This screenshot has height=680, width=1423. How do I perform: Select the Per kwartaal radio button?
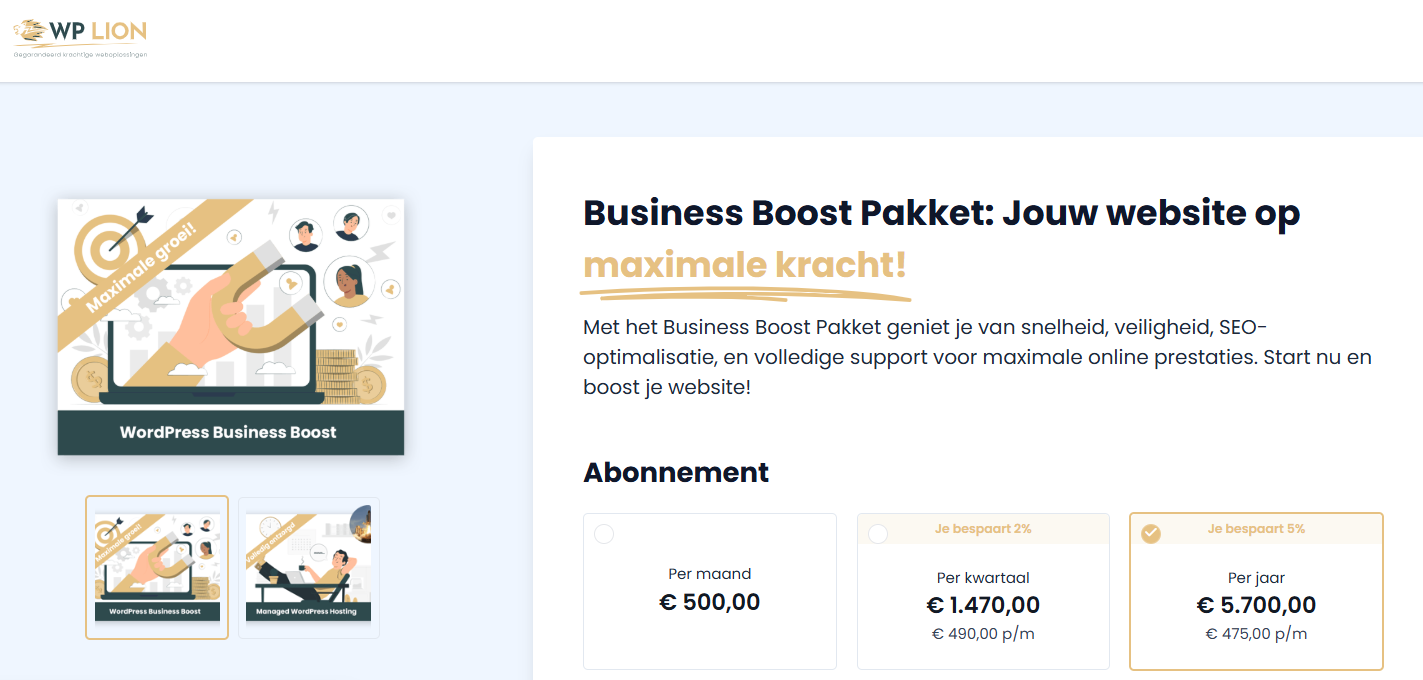(x=877, y=534)
